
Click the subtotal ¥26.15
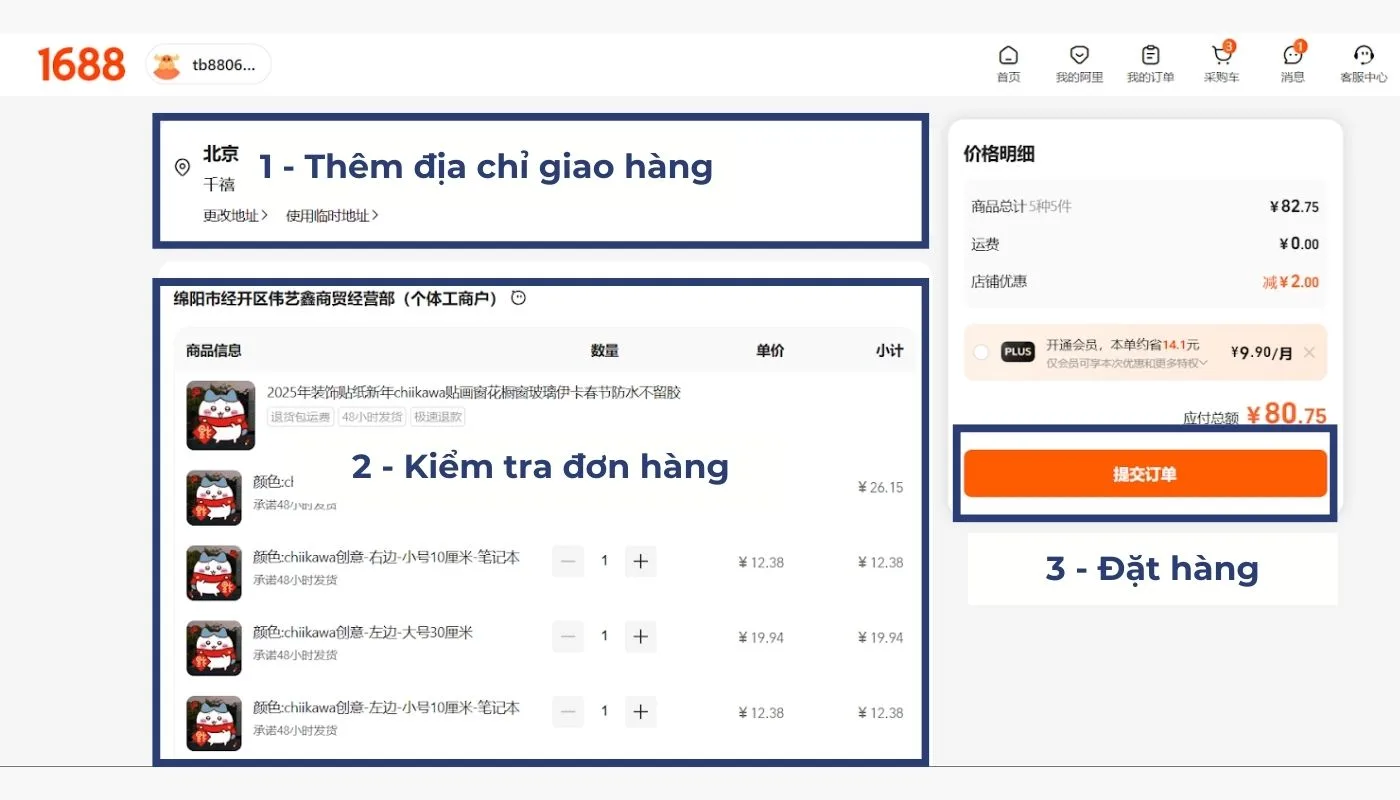point(881,487)
